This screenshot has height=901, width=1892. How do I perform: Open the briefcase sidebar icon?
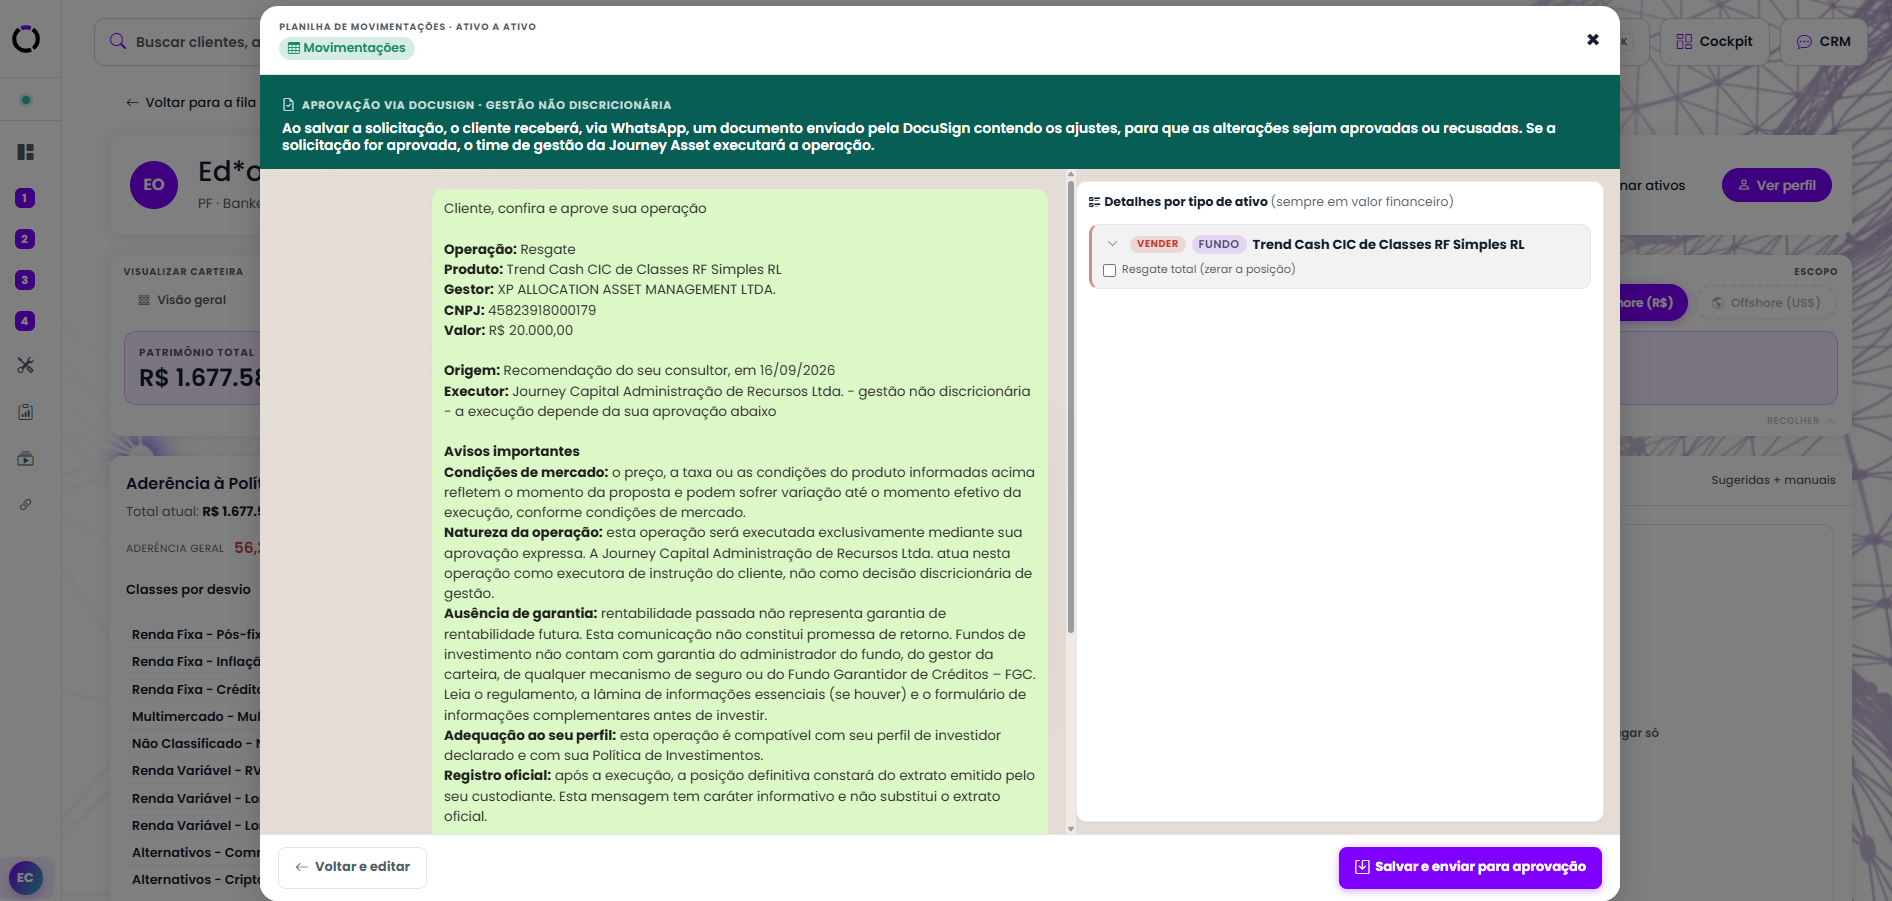(26, 459)
